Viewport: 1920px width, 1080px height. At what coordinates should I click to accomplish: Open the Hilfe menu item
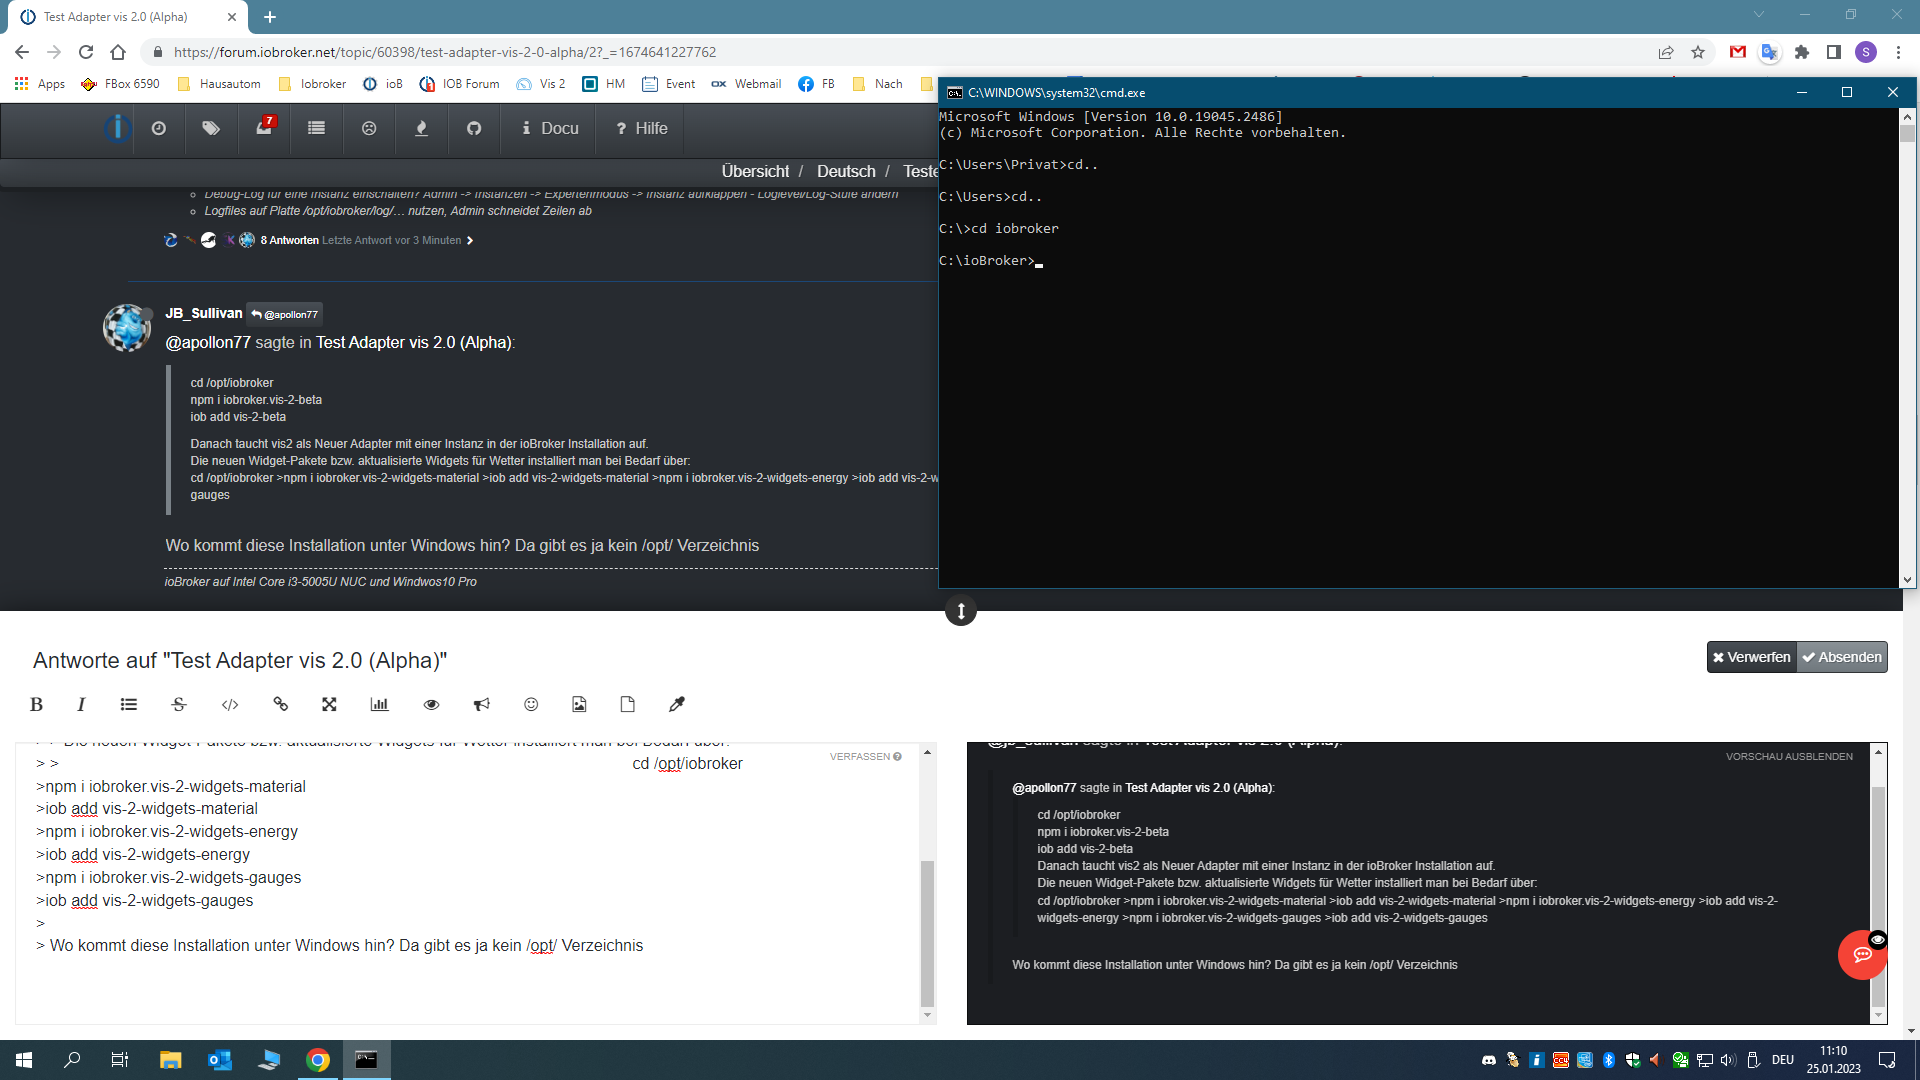coord(642,128)
